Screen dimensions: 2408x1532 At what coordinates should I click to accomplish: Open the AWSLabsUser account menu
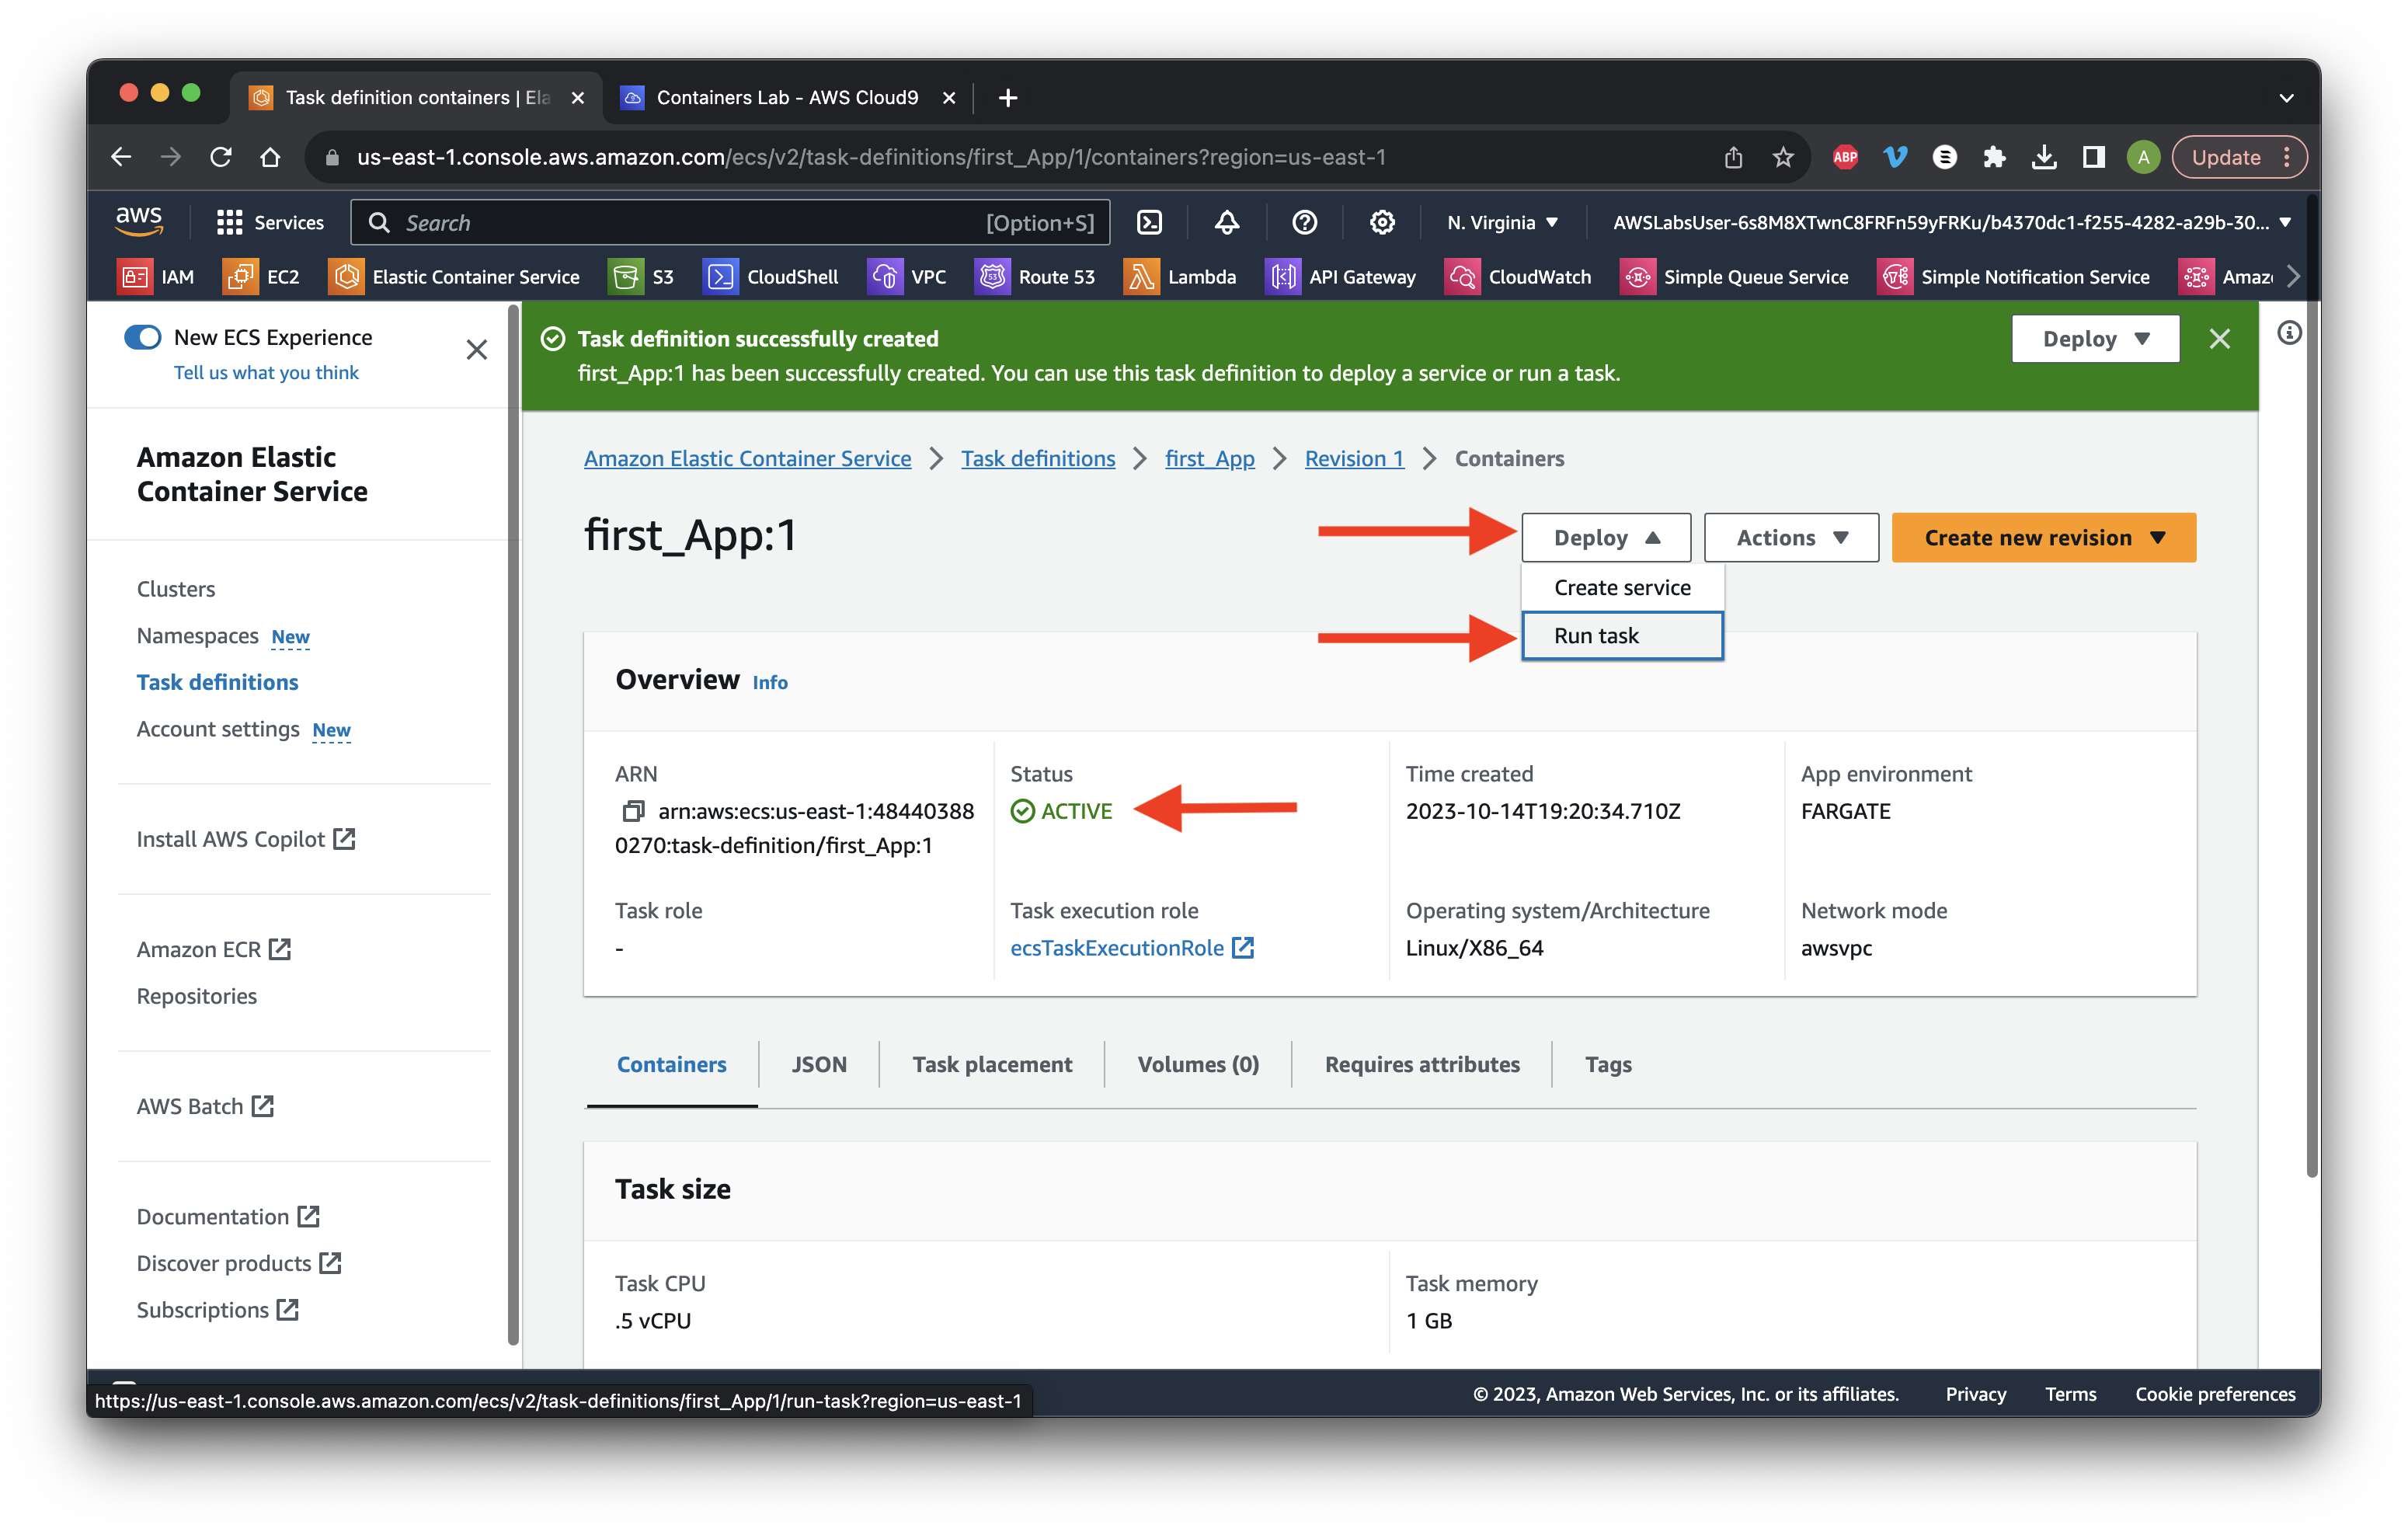1951,222
